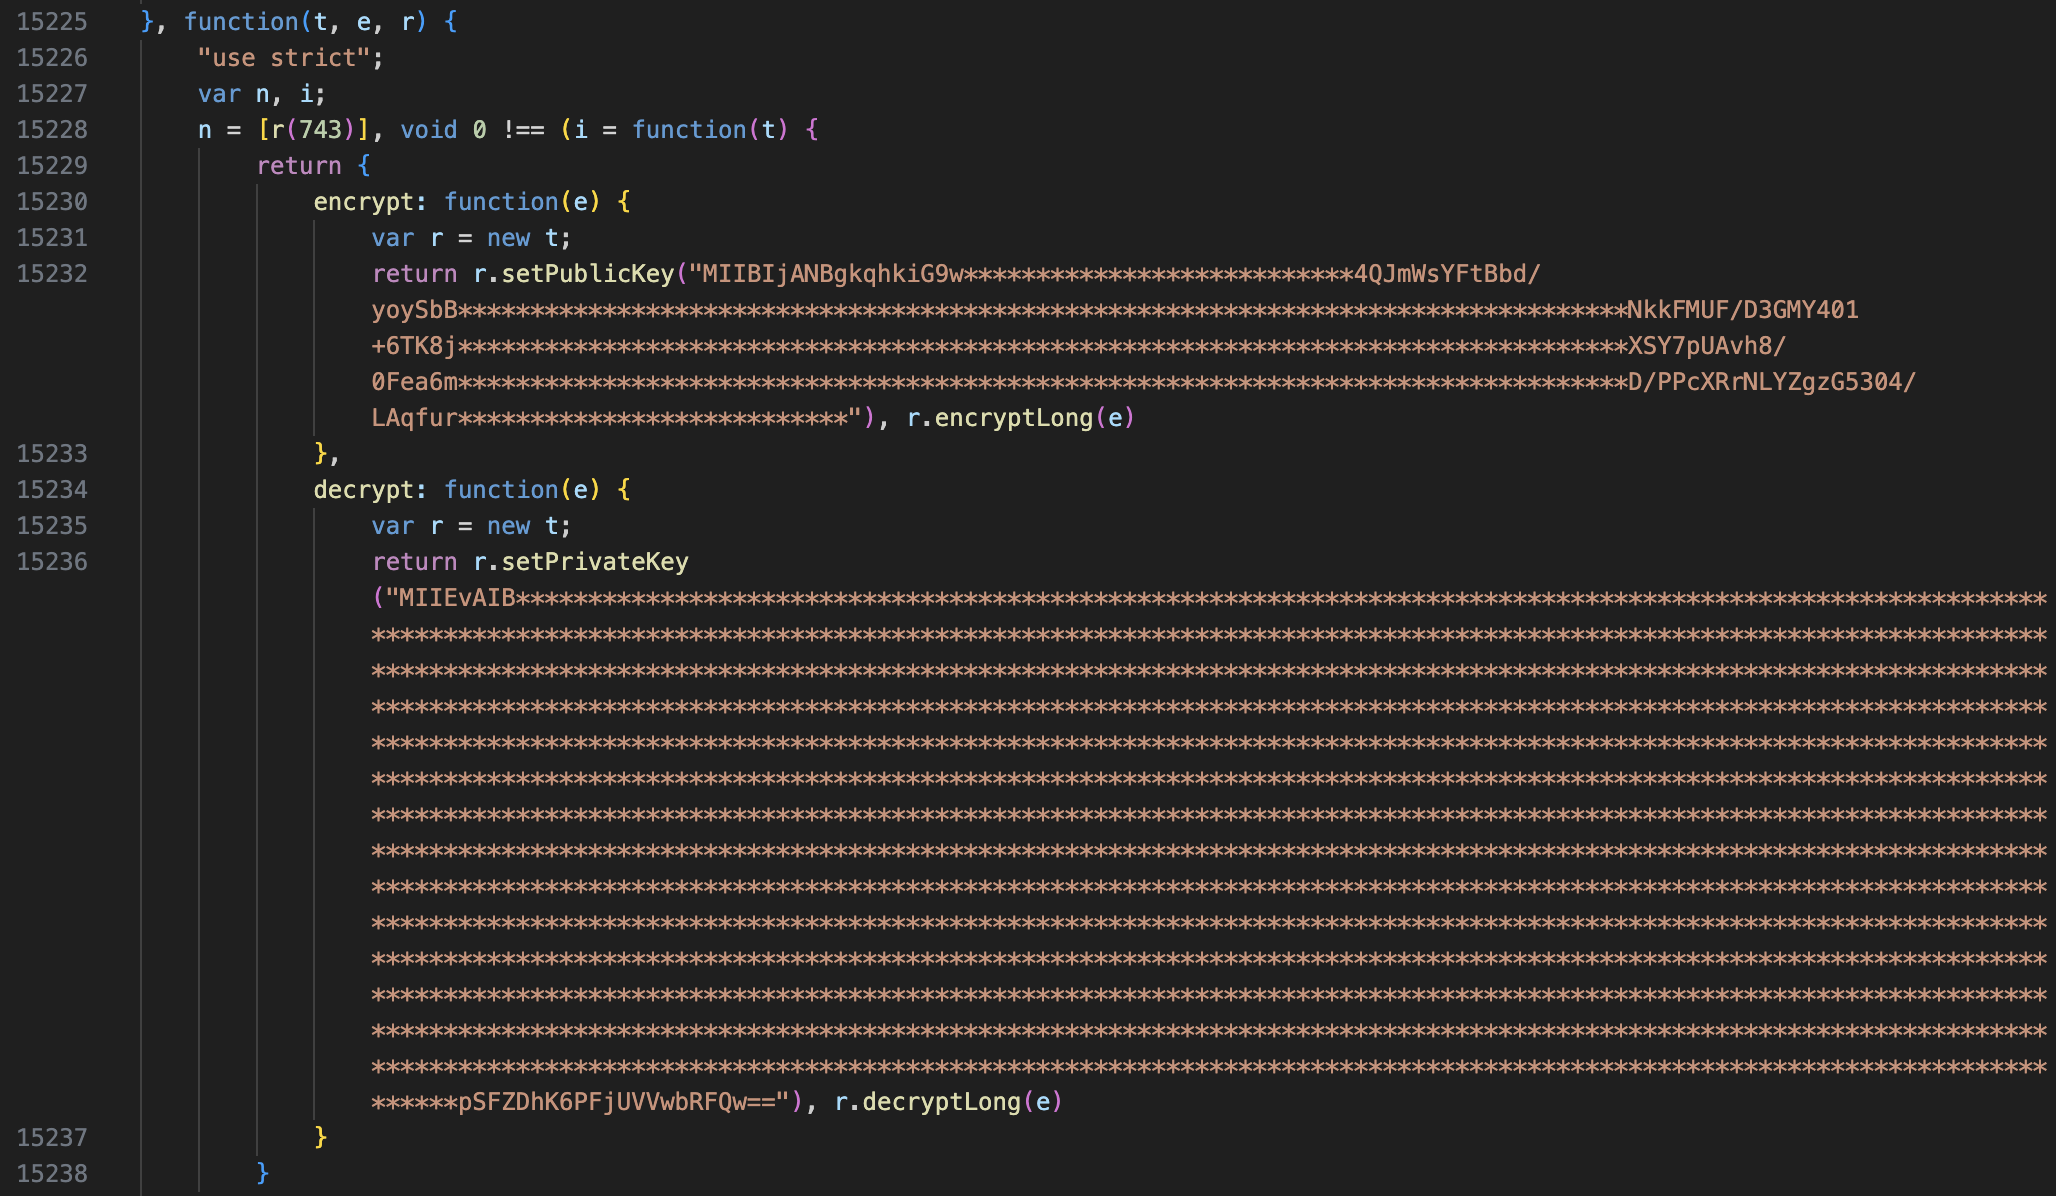Click the pSFZDhK6PFjUVVwbRFQw== key ending text
Screen dimensions: 2056x1196
coord(616,1102)
